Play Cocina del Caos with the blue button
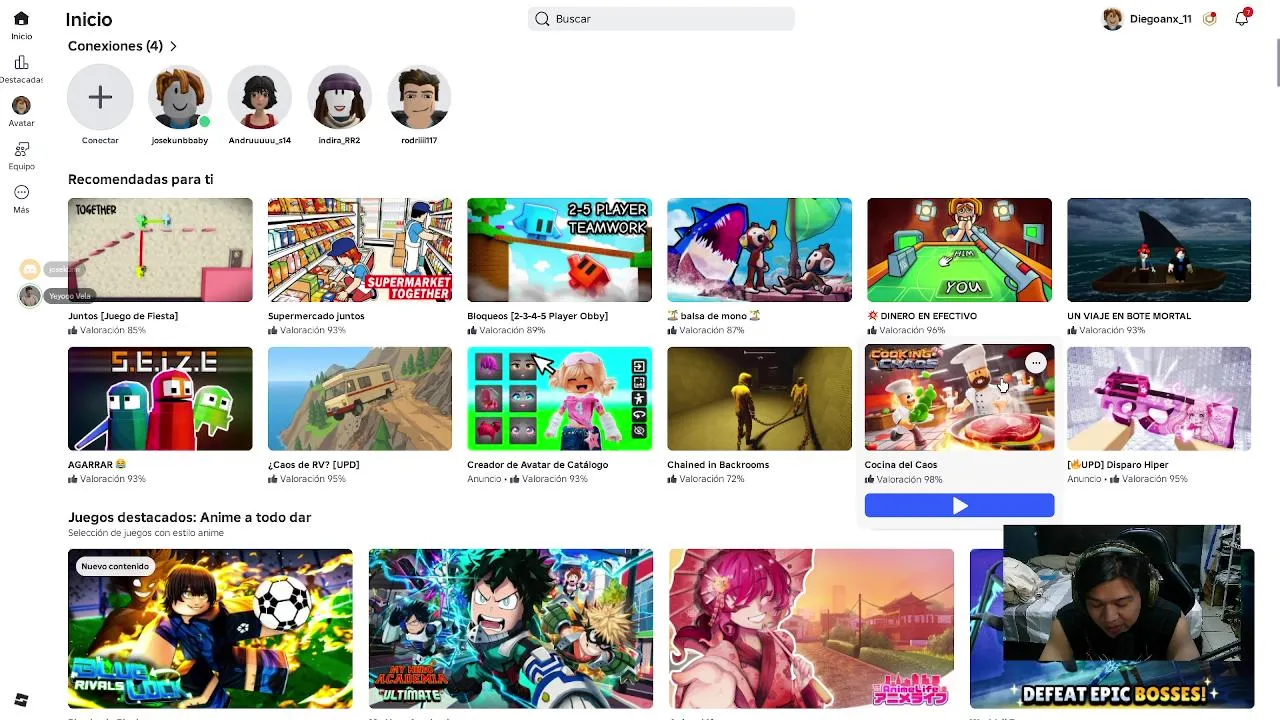The height and width of the screenshot is (720, 1280). (959, 506)
